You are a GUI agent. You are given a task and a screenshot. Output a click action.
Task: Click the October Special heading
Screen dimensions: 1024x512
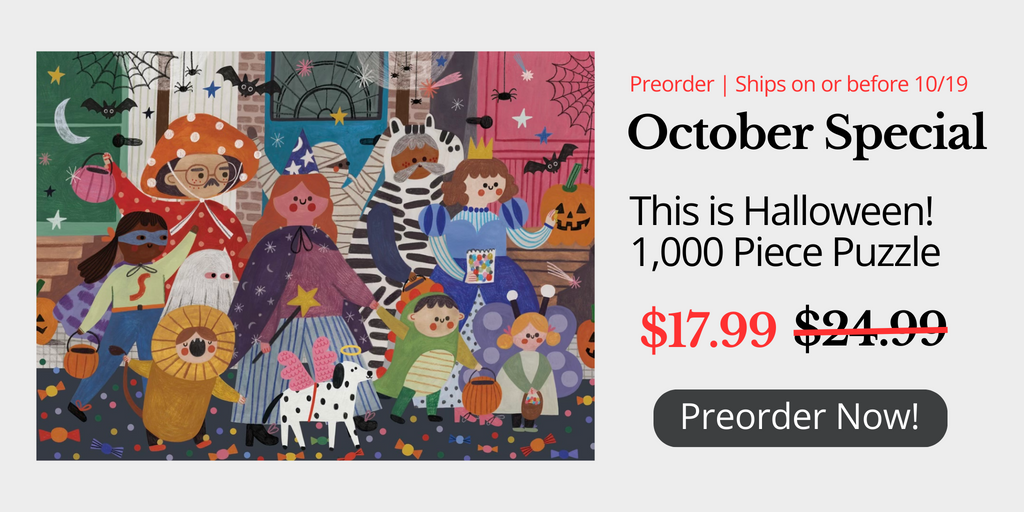click(x=807, y=133)
